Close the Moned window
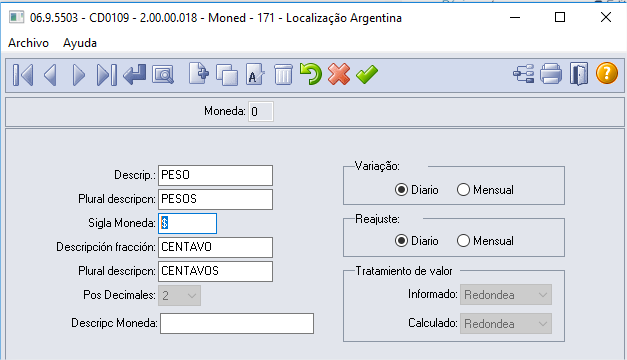The image size is (627, 360). pos(606,17)
